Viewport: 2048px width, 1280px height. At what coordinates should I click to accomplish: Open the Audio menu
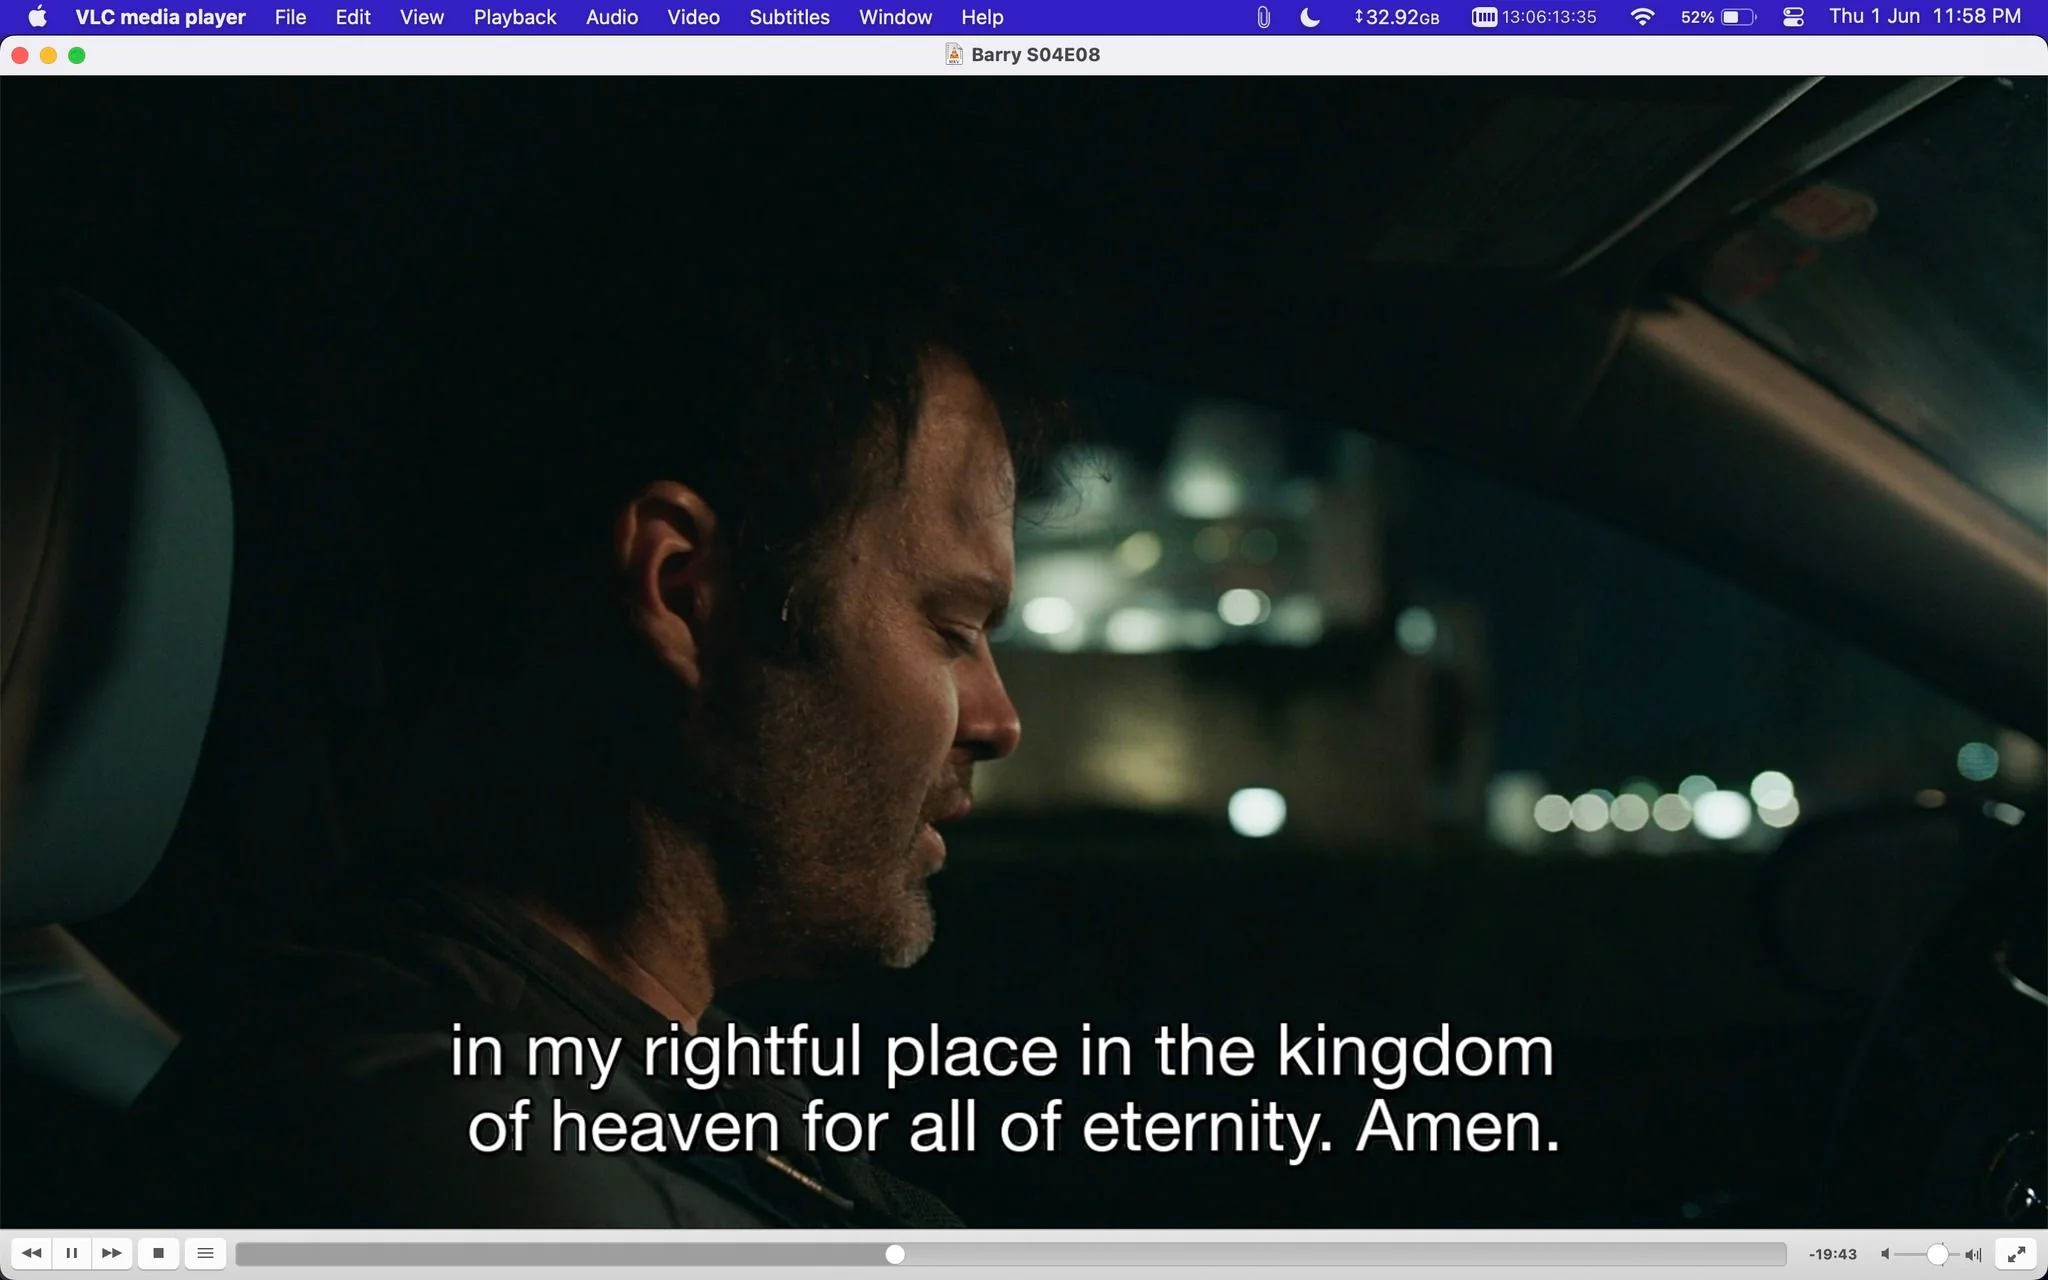click(612, 17)
